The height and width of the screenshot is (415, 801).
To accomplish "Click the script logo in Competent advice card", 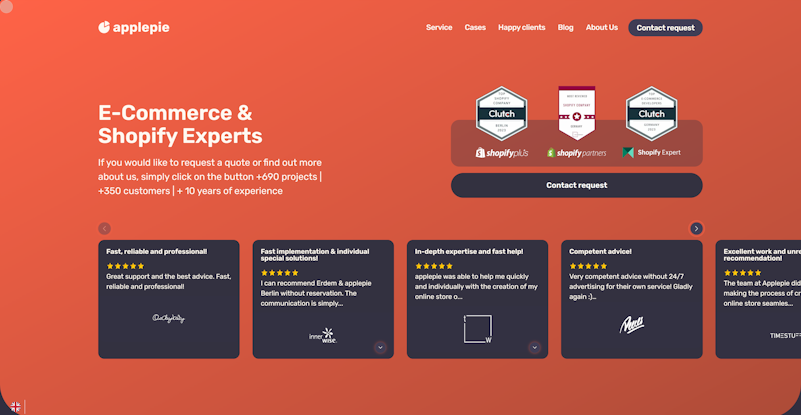I will coord(632,325).
